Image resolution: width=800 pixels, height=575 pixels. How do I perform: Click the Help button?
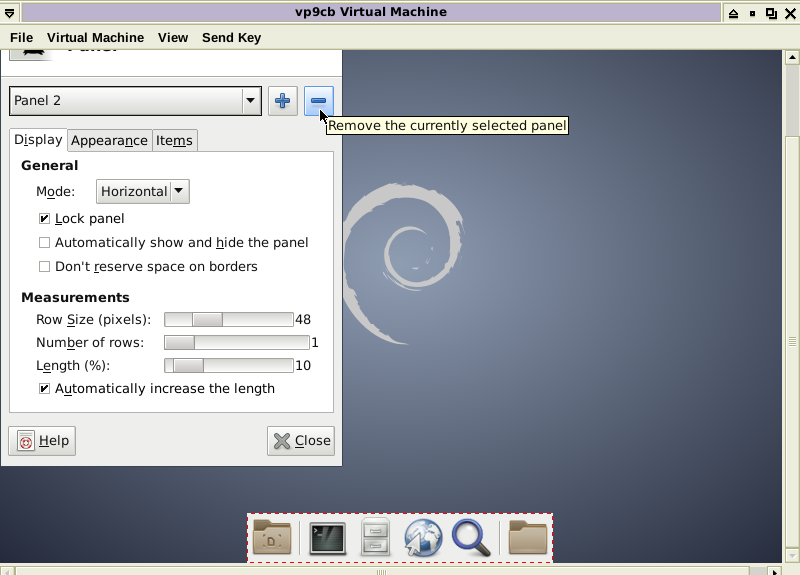point(42,441)
